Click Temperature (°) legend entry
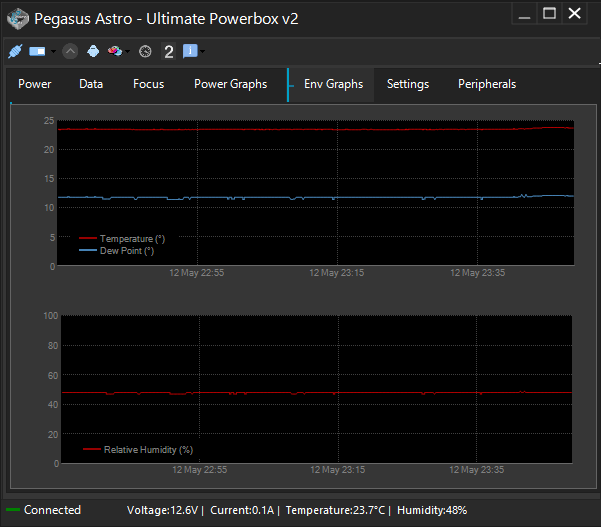Screen dimensions: 601x527 click(122, 239)
